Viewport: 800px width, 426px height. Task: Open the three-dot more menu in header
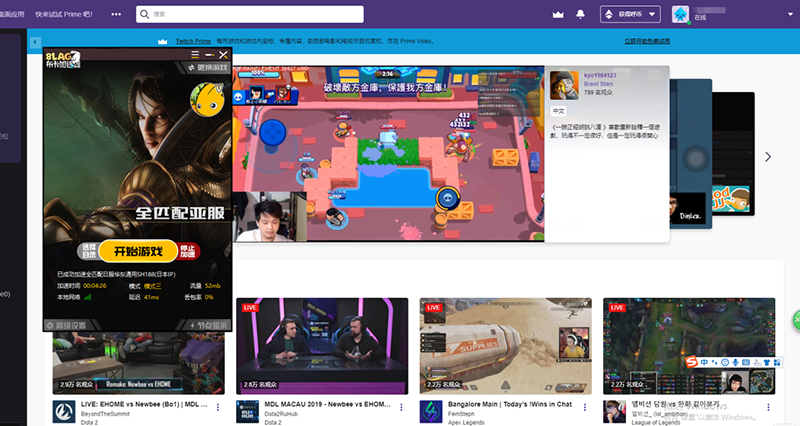tap(116, 14)
